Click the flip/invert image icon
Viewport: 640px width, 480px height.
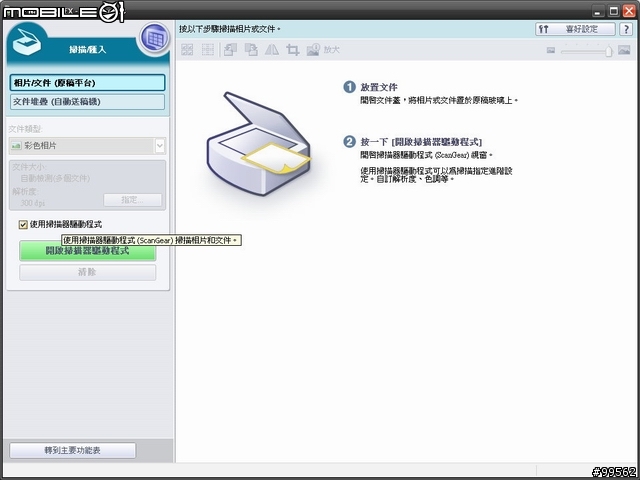(x=272, y=50)
